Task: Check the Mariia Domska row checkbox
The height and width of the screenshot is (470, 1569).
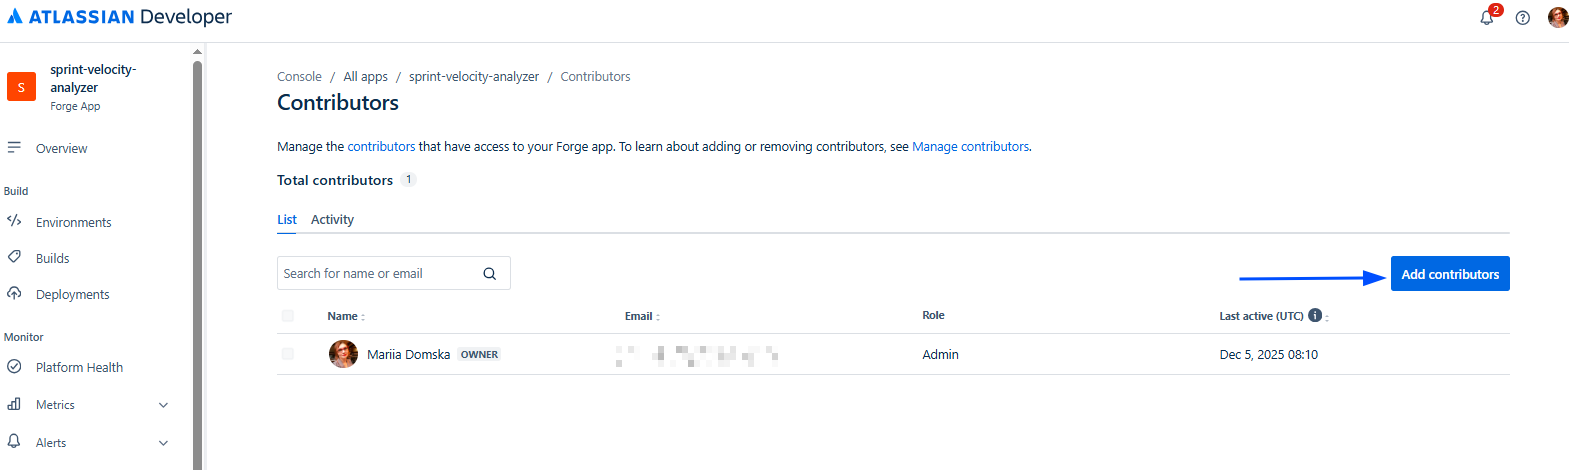Action: pyautogui.click(x=288, y=354)
